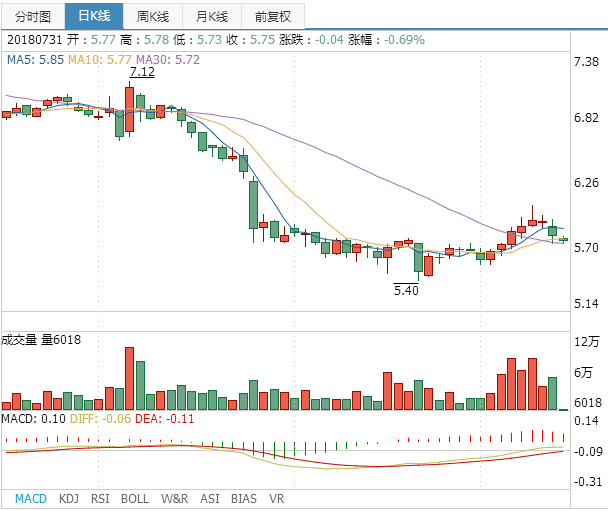The width and height of the screenshot is (608, 511).
Task: Click the 5.40 low price label
Action: point(406,290)
